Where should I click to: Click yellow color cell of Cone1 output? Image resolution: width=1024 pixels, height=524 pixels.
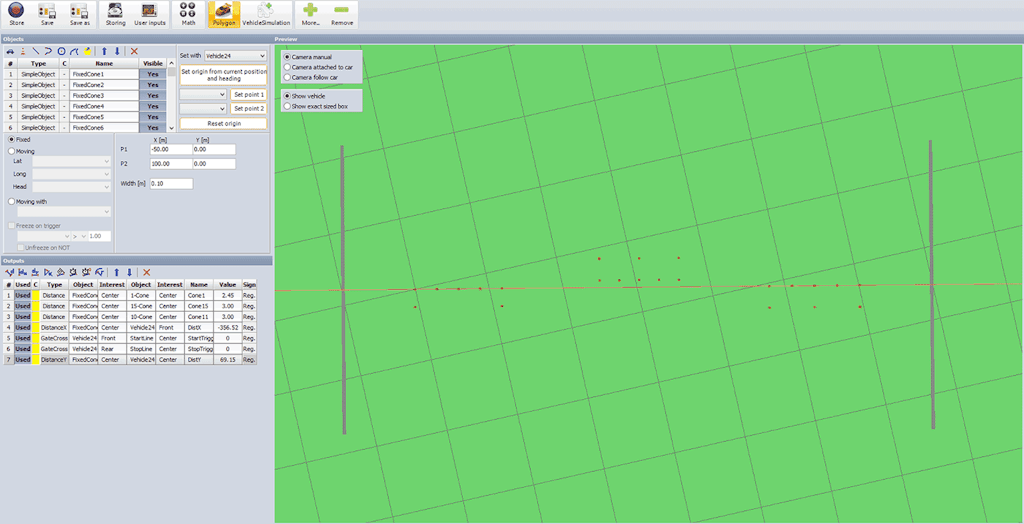(36, 295)
